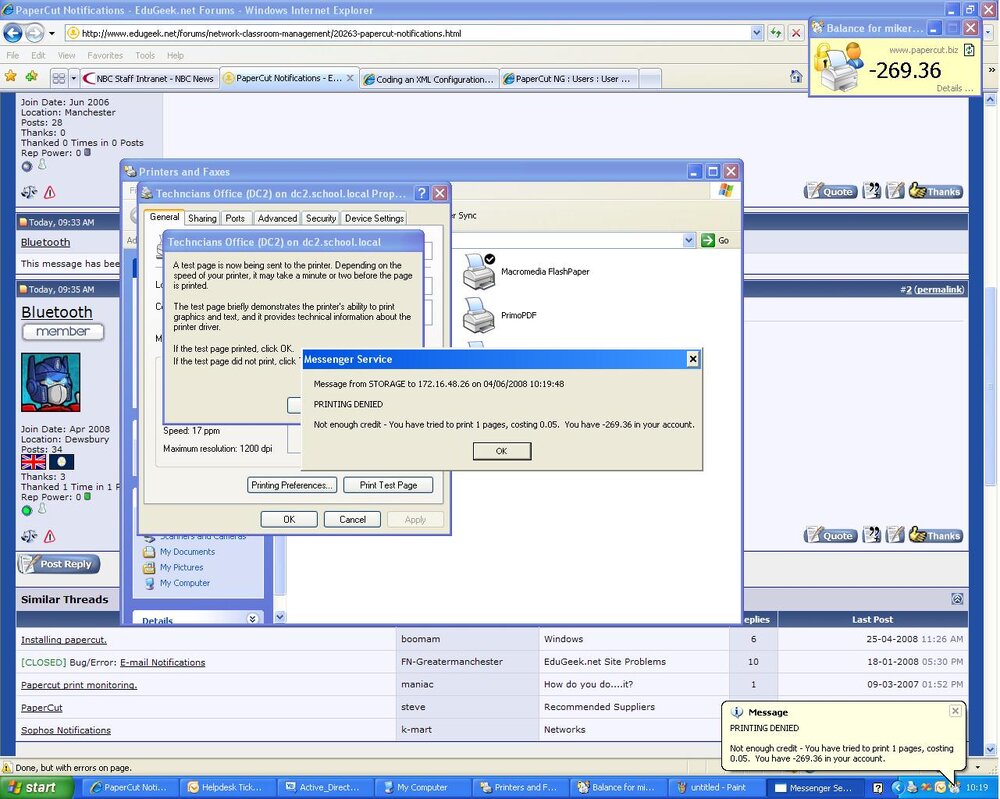The height and width of the screenshot is (799, 1000).
Task: Switch to the Security tab
Action: (x=321, y=218)
